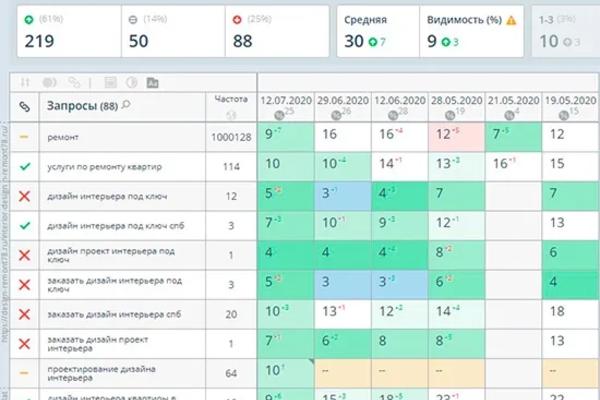Open the Средняя average position card
This screenshot has width=600, height=400.
[378, 31]
